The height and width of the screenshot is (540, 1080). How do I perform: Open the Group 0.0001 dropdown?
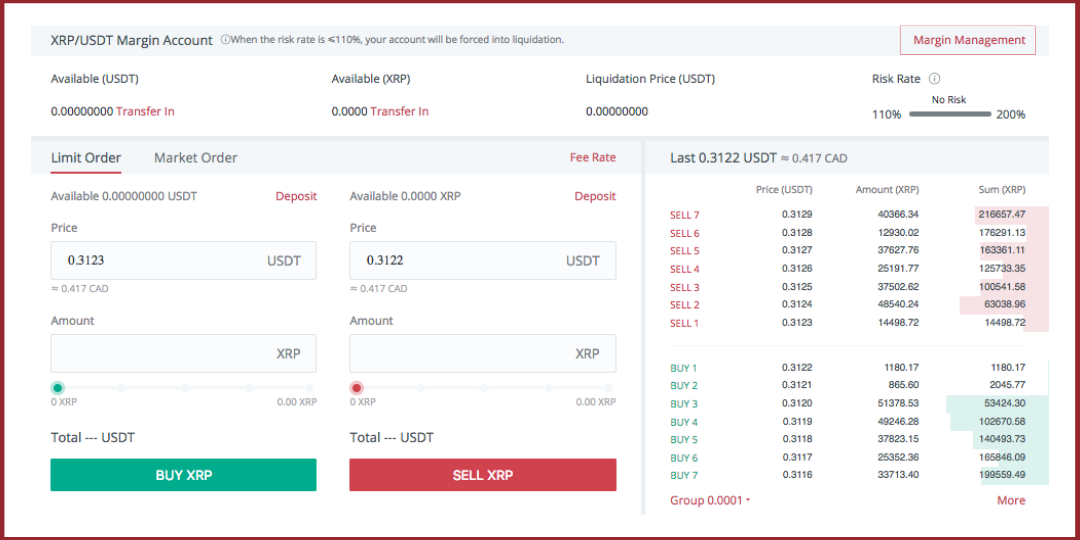tap(710, 501)
